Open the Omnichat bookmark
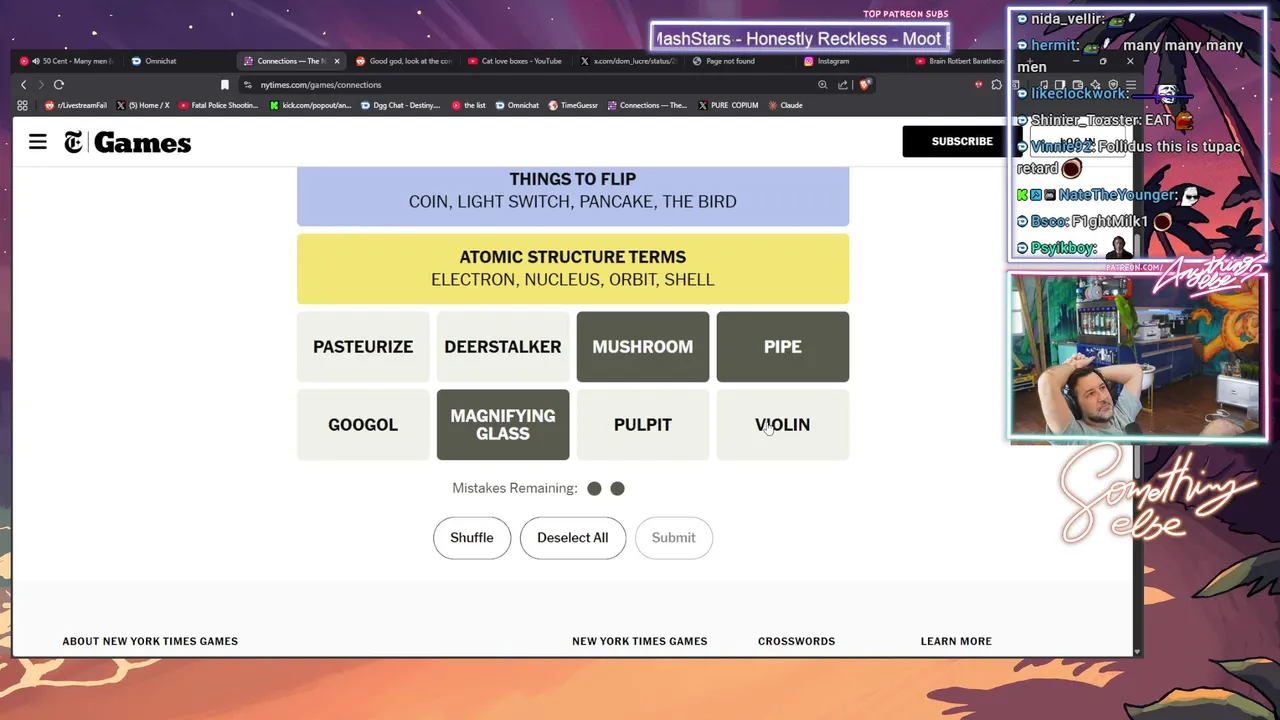The image size is (1280, 720). [517, 105]
